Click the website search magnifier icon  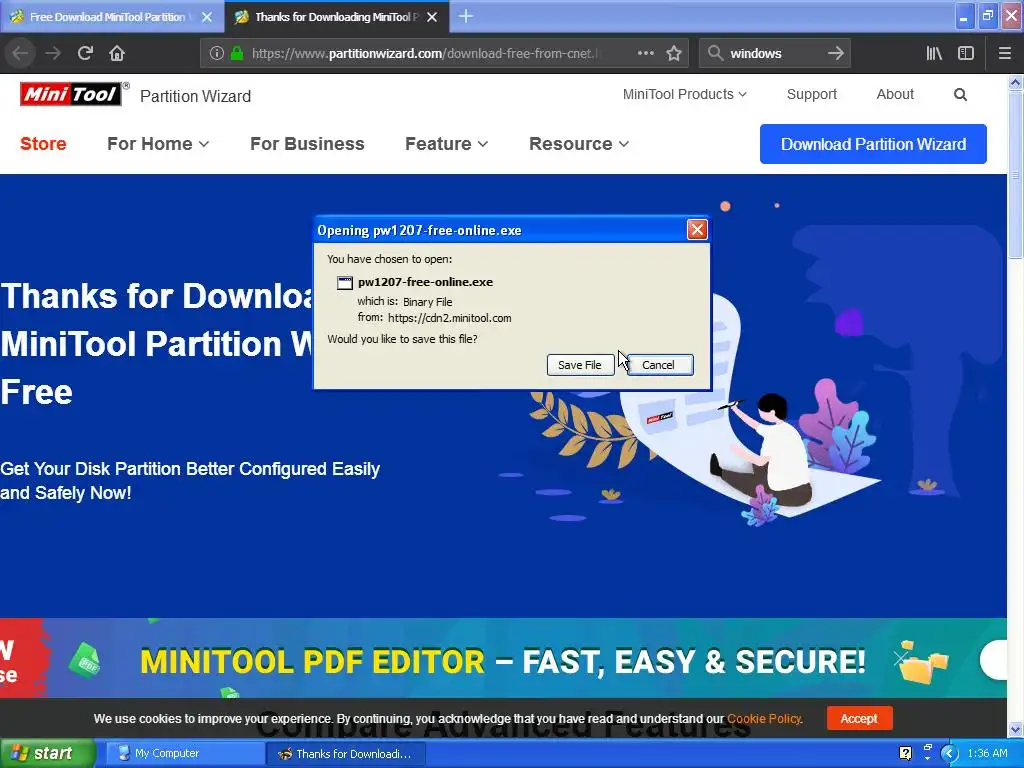[960, 95]
